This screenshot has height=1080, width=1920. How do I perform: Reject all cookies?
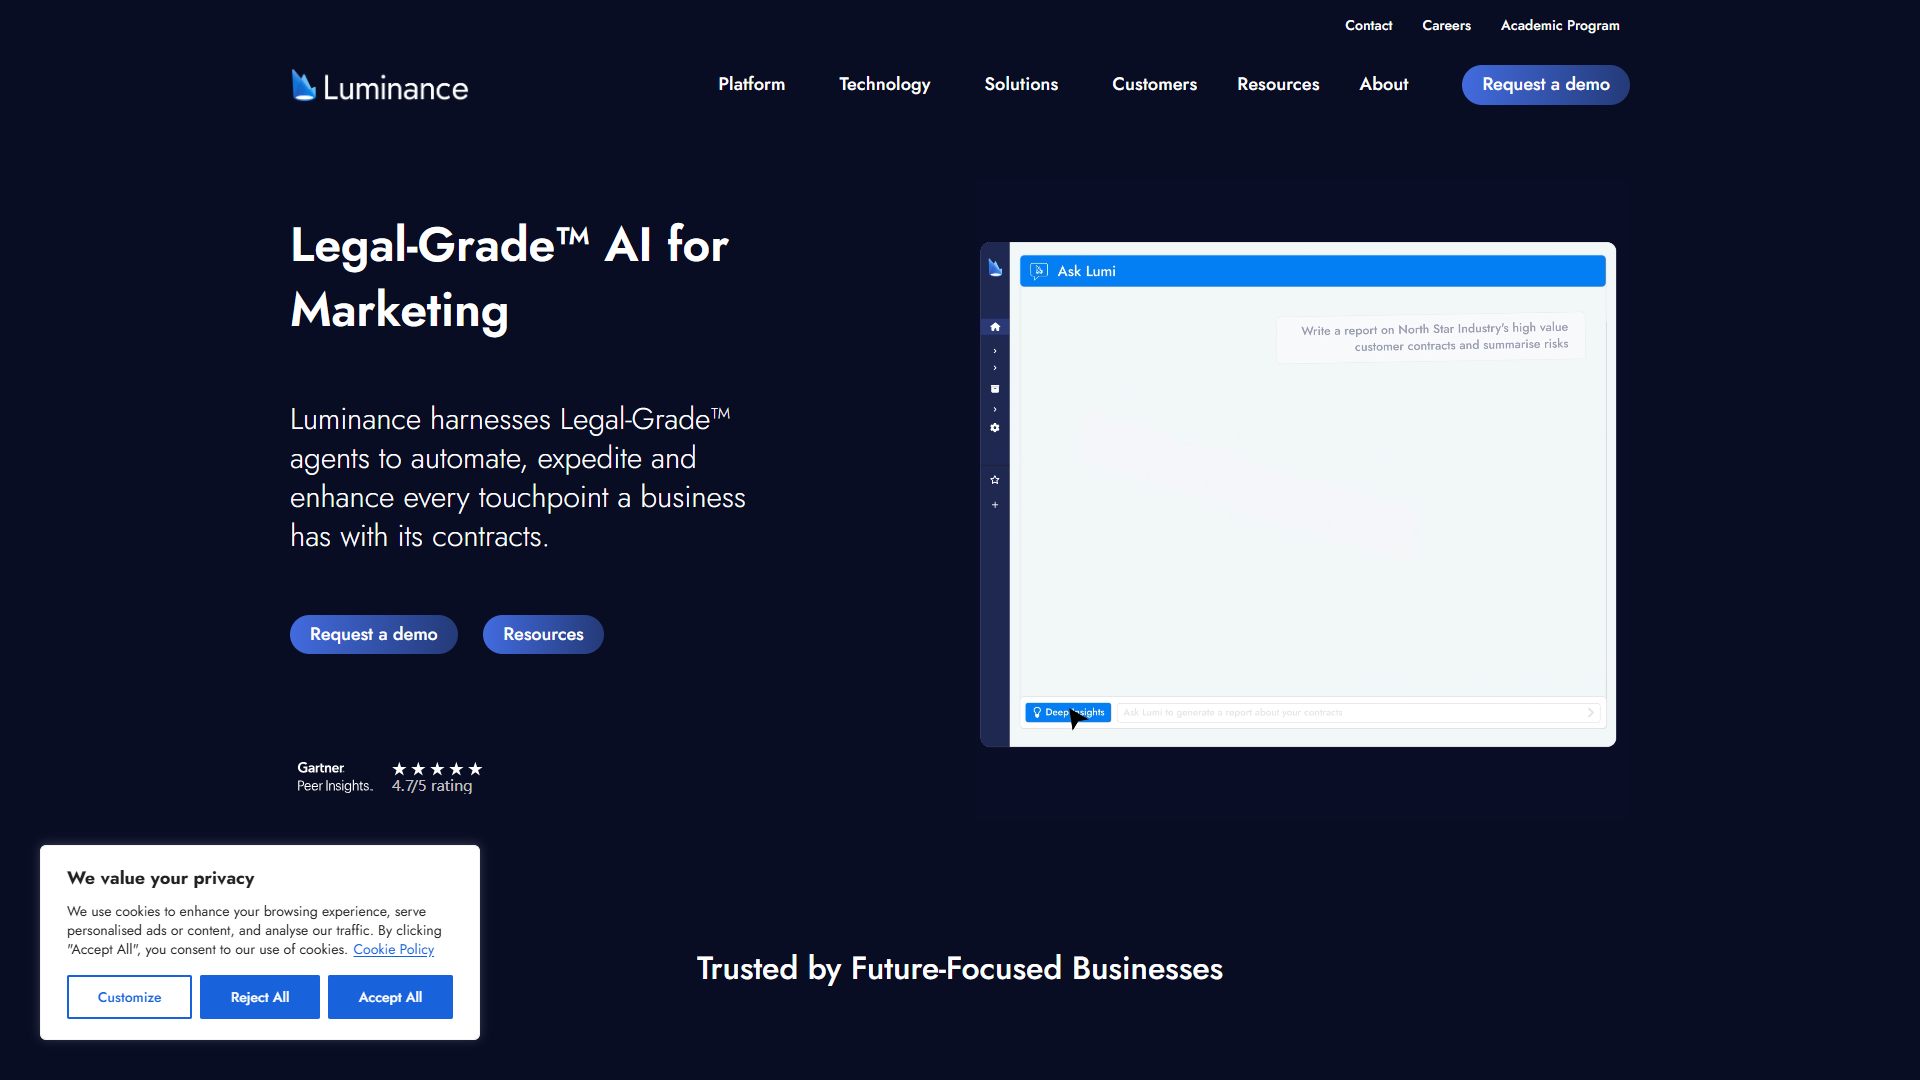[260, 997]
